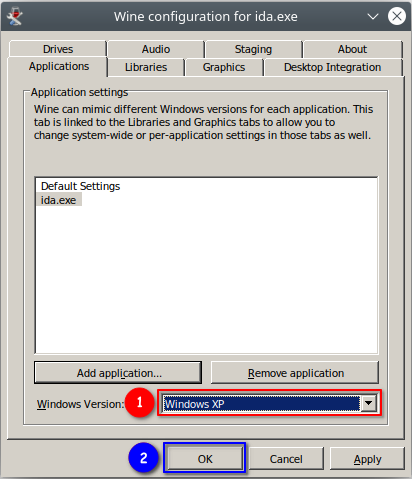Confirm with the OK button
Screen dimensions: 412x479
click(x=205, y=459)
